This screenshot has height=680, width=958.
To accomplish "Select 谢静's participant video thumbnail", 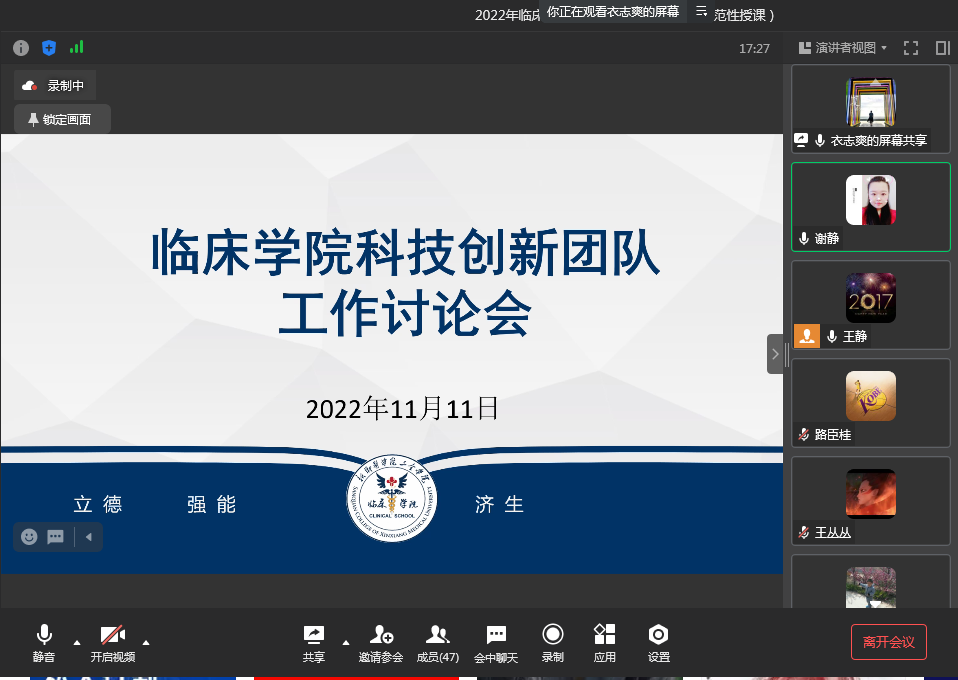I will point(870,206).
